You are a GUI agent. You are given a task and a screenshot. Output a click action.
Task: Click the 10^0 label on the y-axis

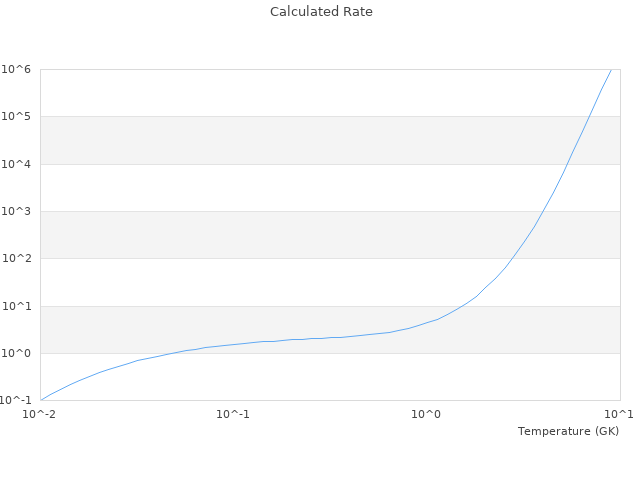[17, 354]
